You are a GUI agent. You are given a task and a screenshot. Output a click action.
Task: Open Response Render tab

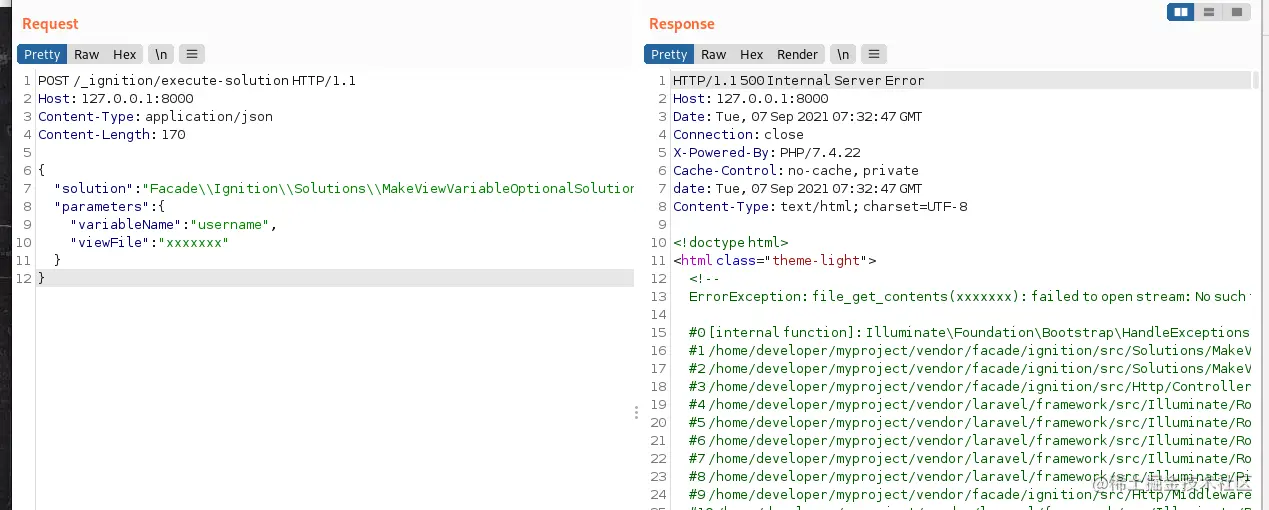point(797,54)
